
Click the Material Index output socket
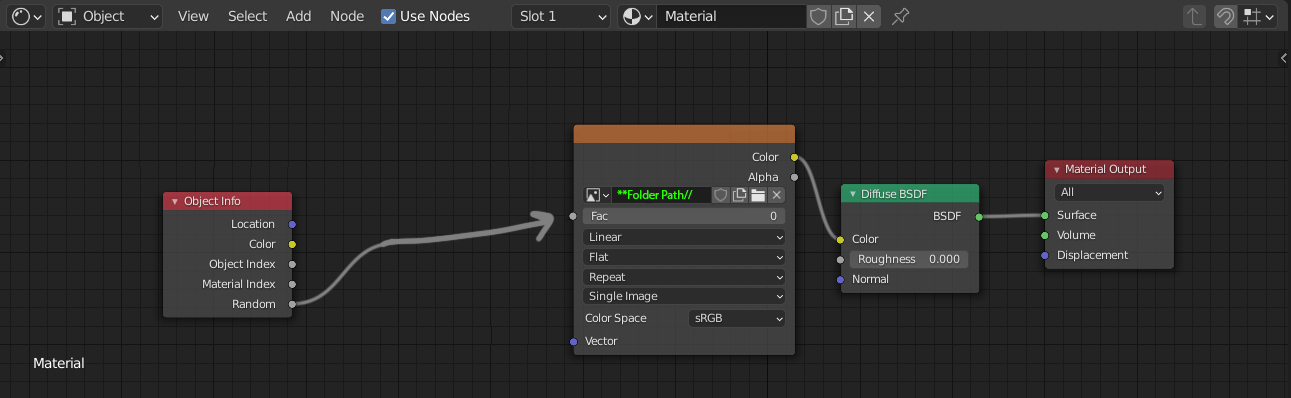[292, 284]
